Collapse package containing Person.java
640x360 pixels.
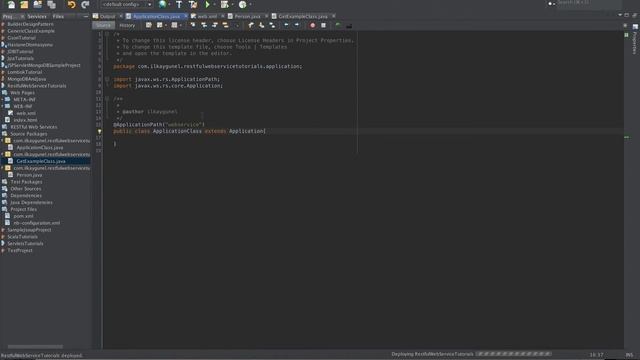coord(2,168)
